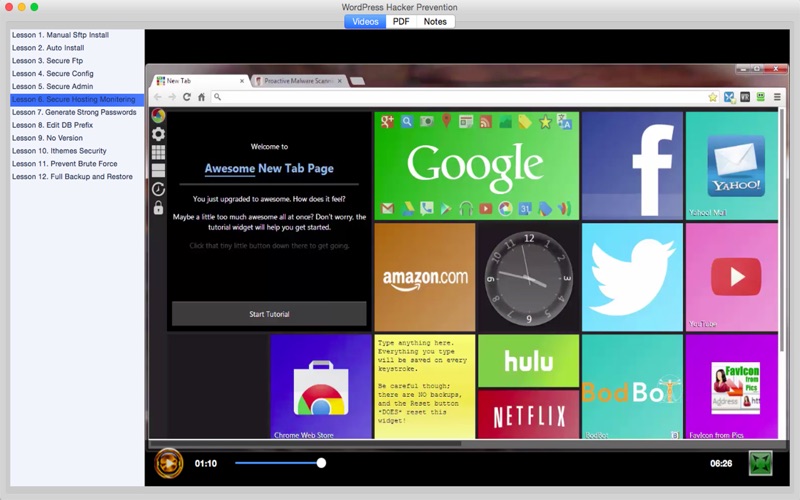Click the browser back arrow
This screenshot has width=800, height=500.
[x=158, y=97]
